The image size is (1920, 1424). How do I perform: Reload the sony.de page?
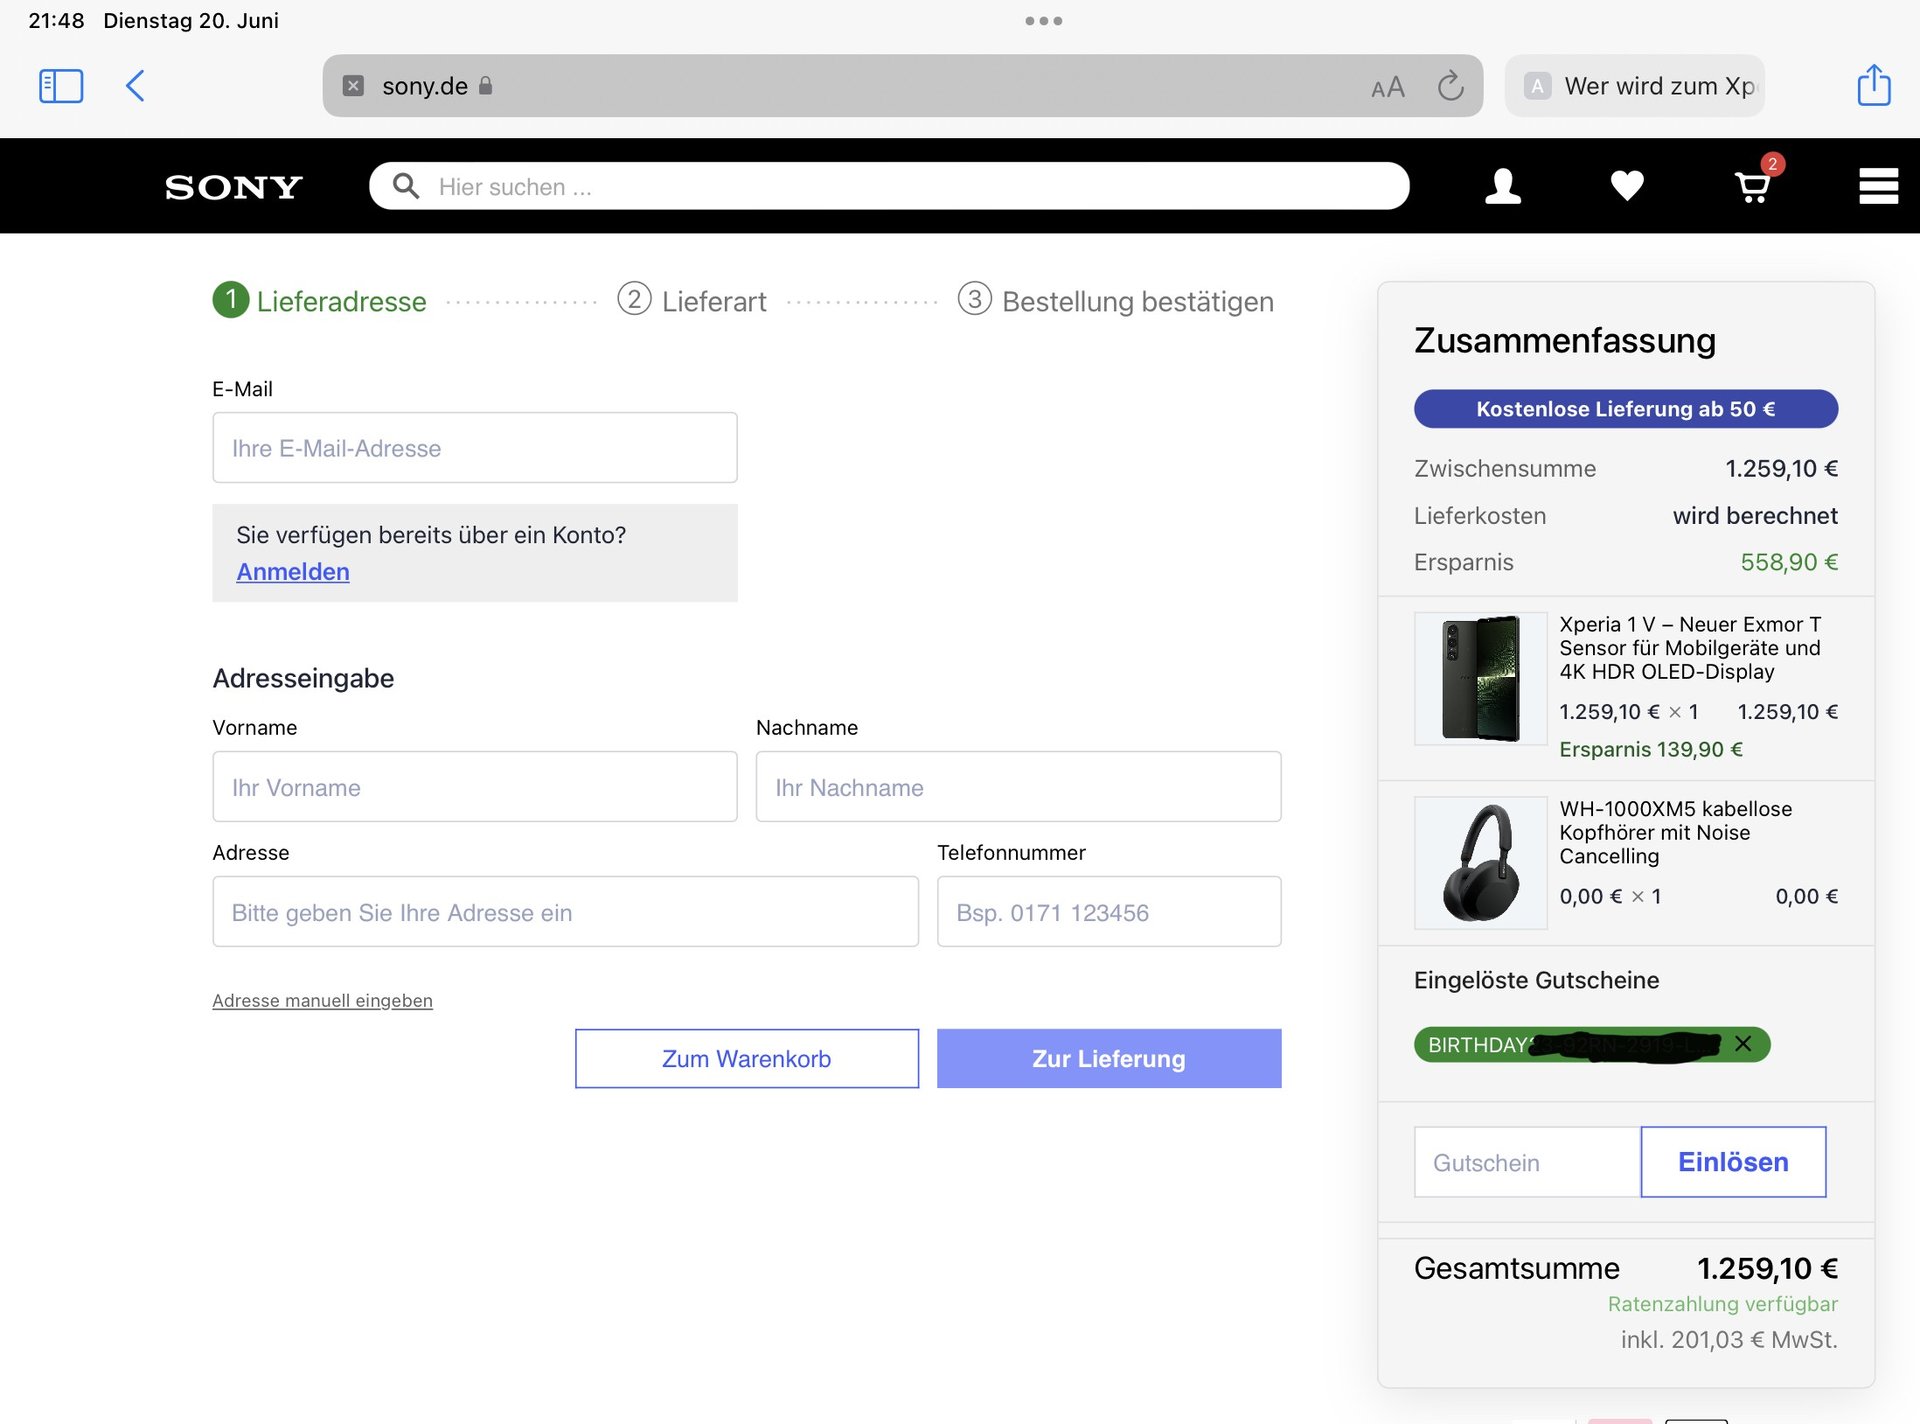[1450, 86]
